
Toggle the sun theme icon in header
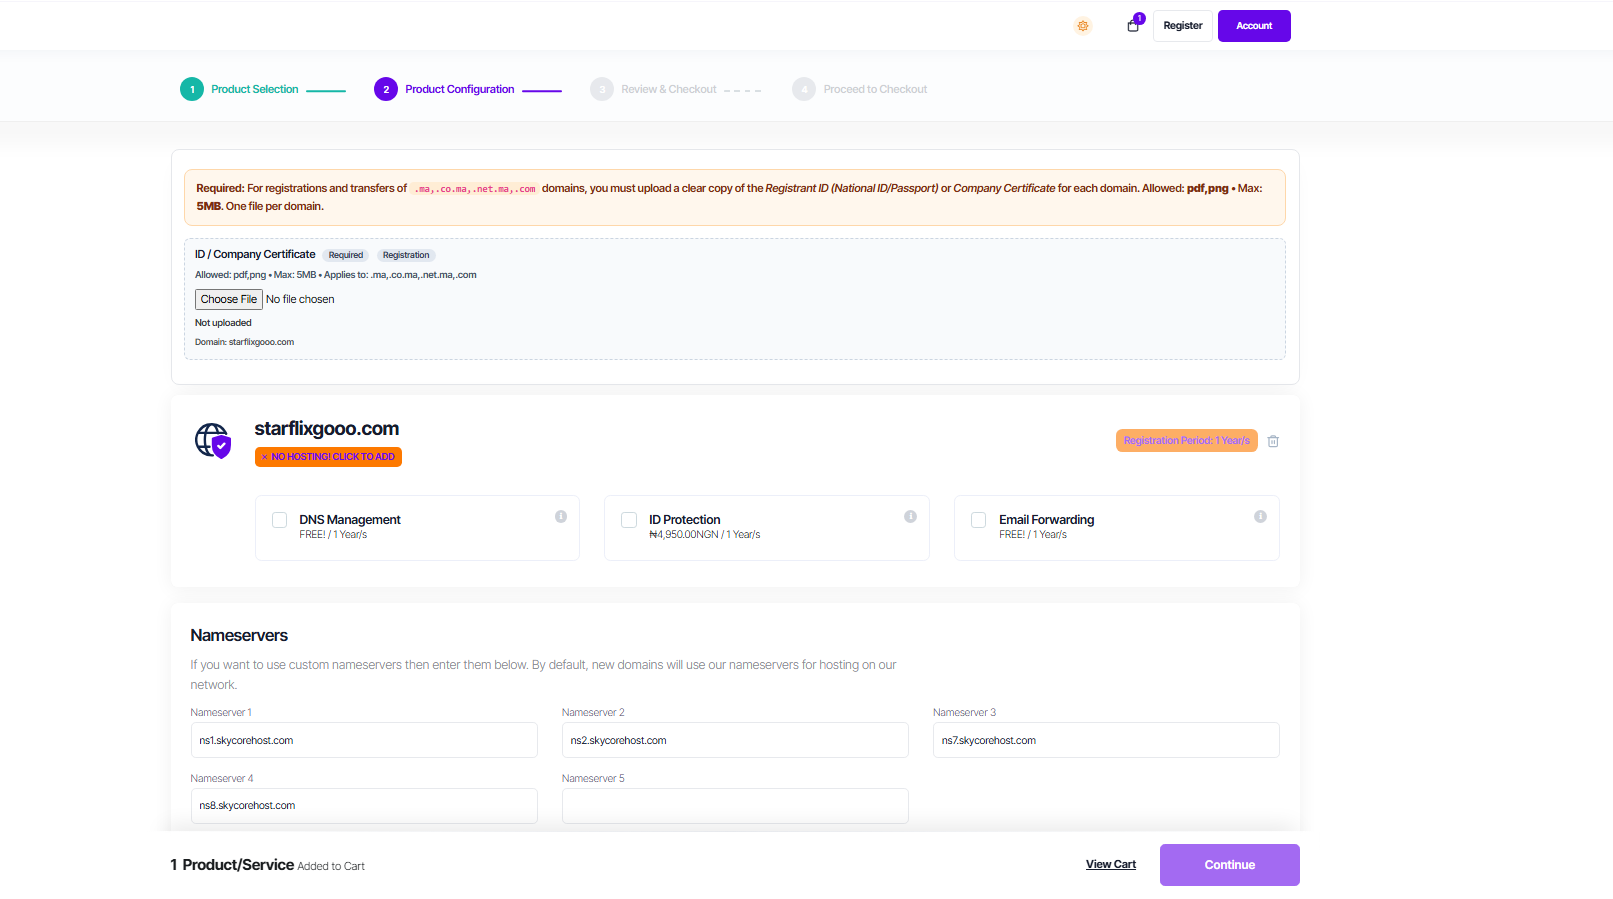[x=1082, y=26]
